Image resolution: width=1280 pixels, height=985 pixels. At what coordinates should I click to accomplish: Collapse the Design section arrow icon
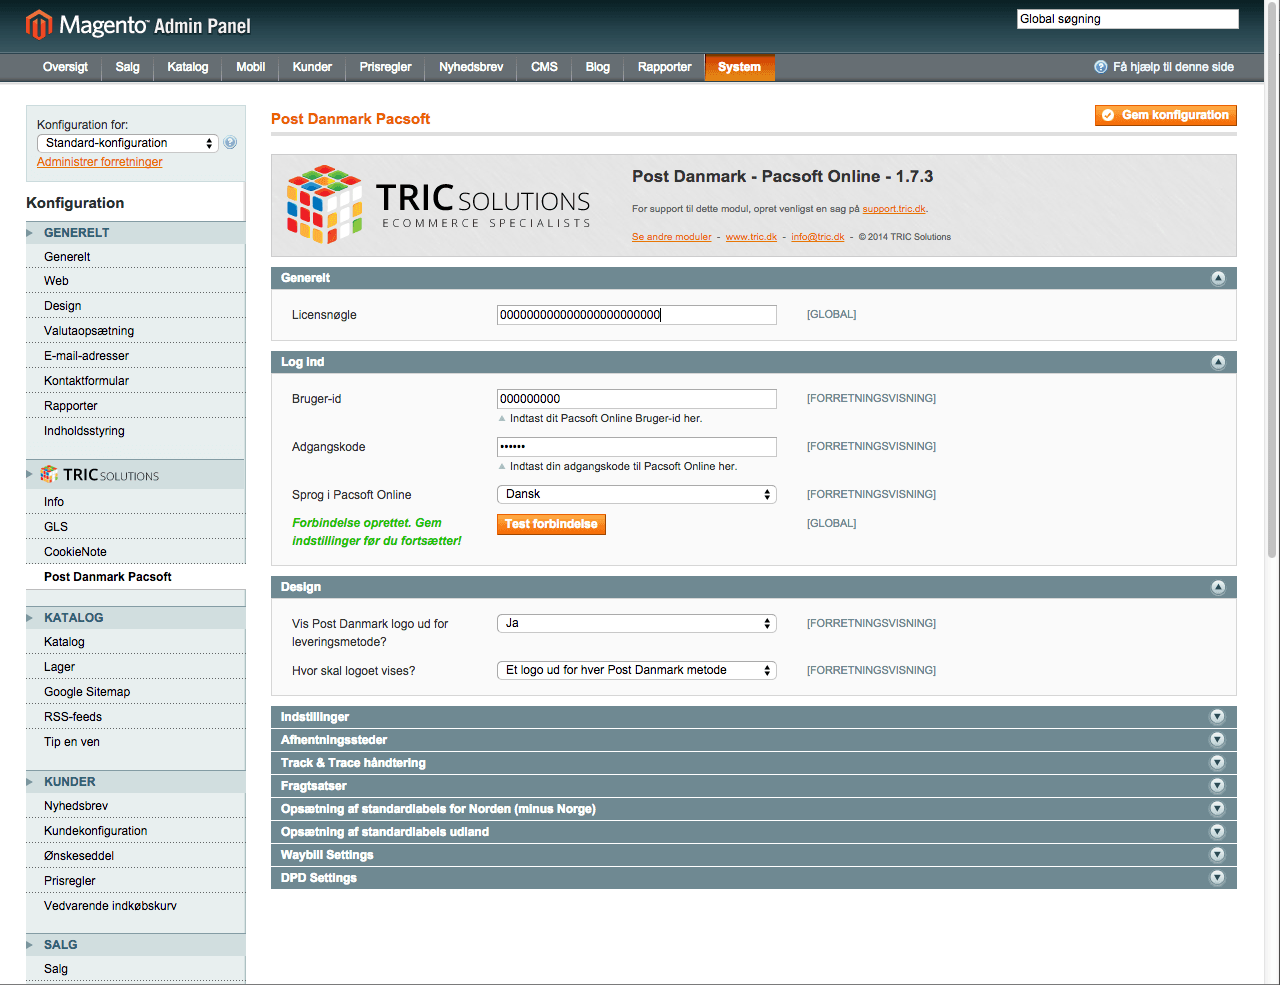point(1218,587)
